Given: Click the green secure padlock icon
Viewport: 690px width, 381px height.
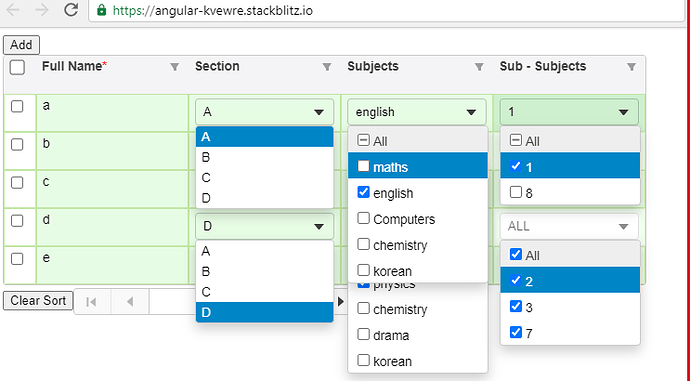Looking at the screenshot, I should (102, 10).
